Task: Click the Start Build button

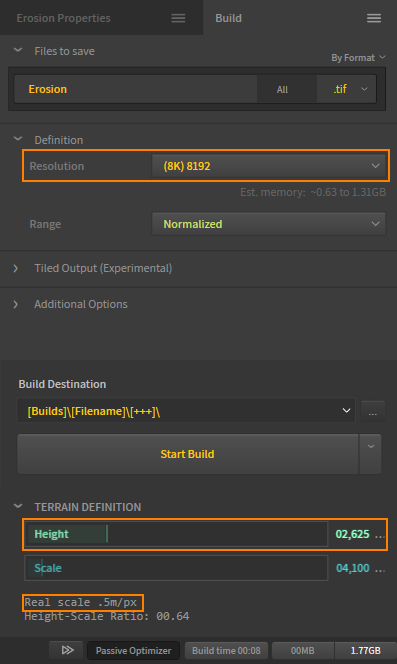Action: [x=188, y=454]
